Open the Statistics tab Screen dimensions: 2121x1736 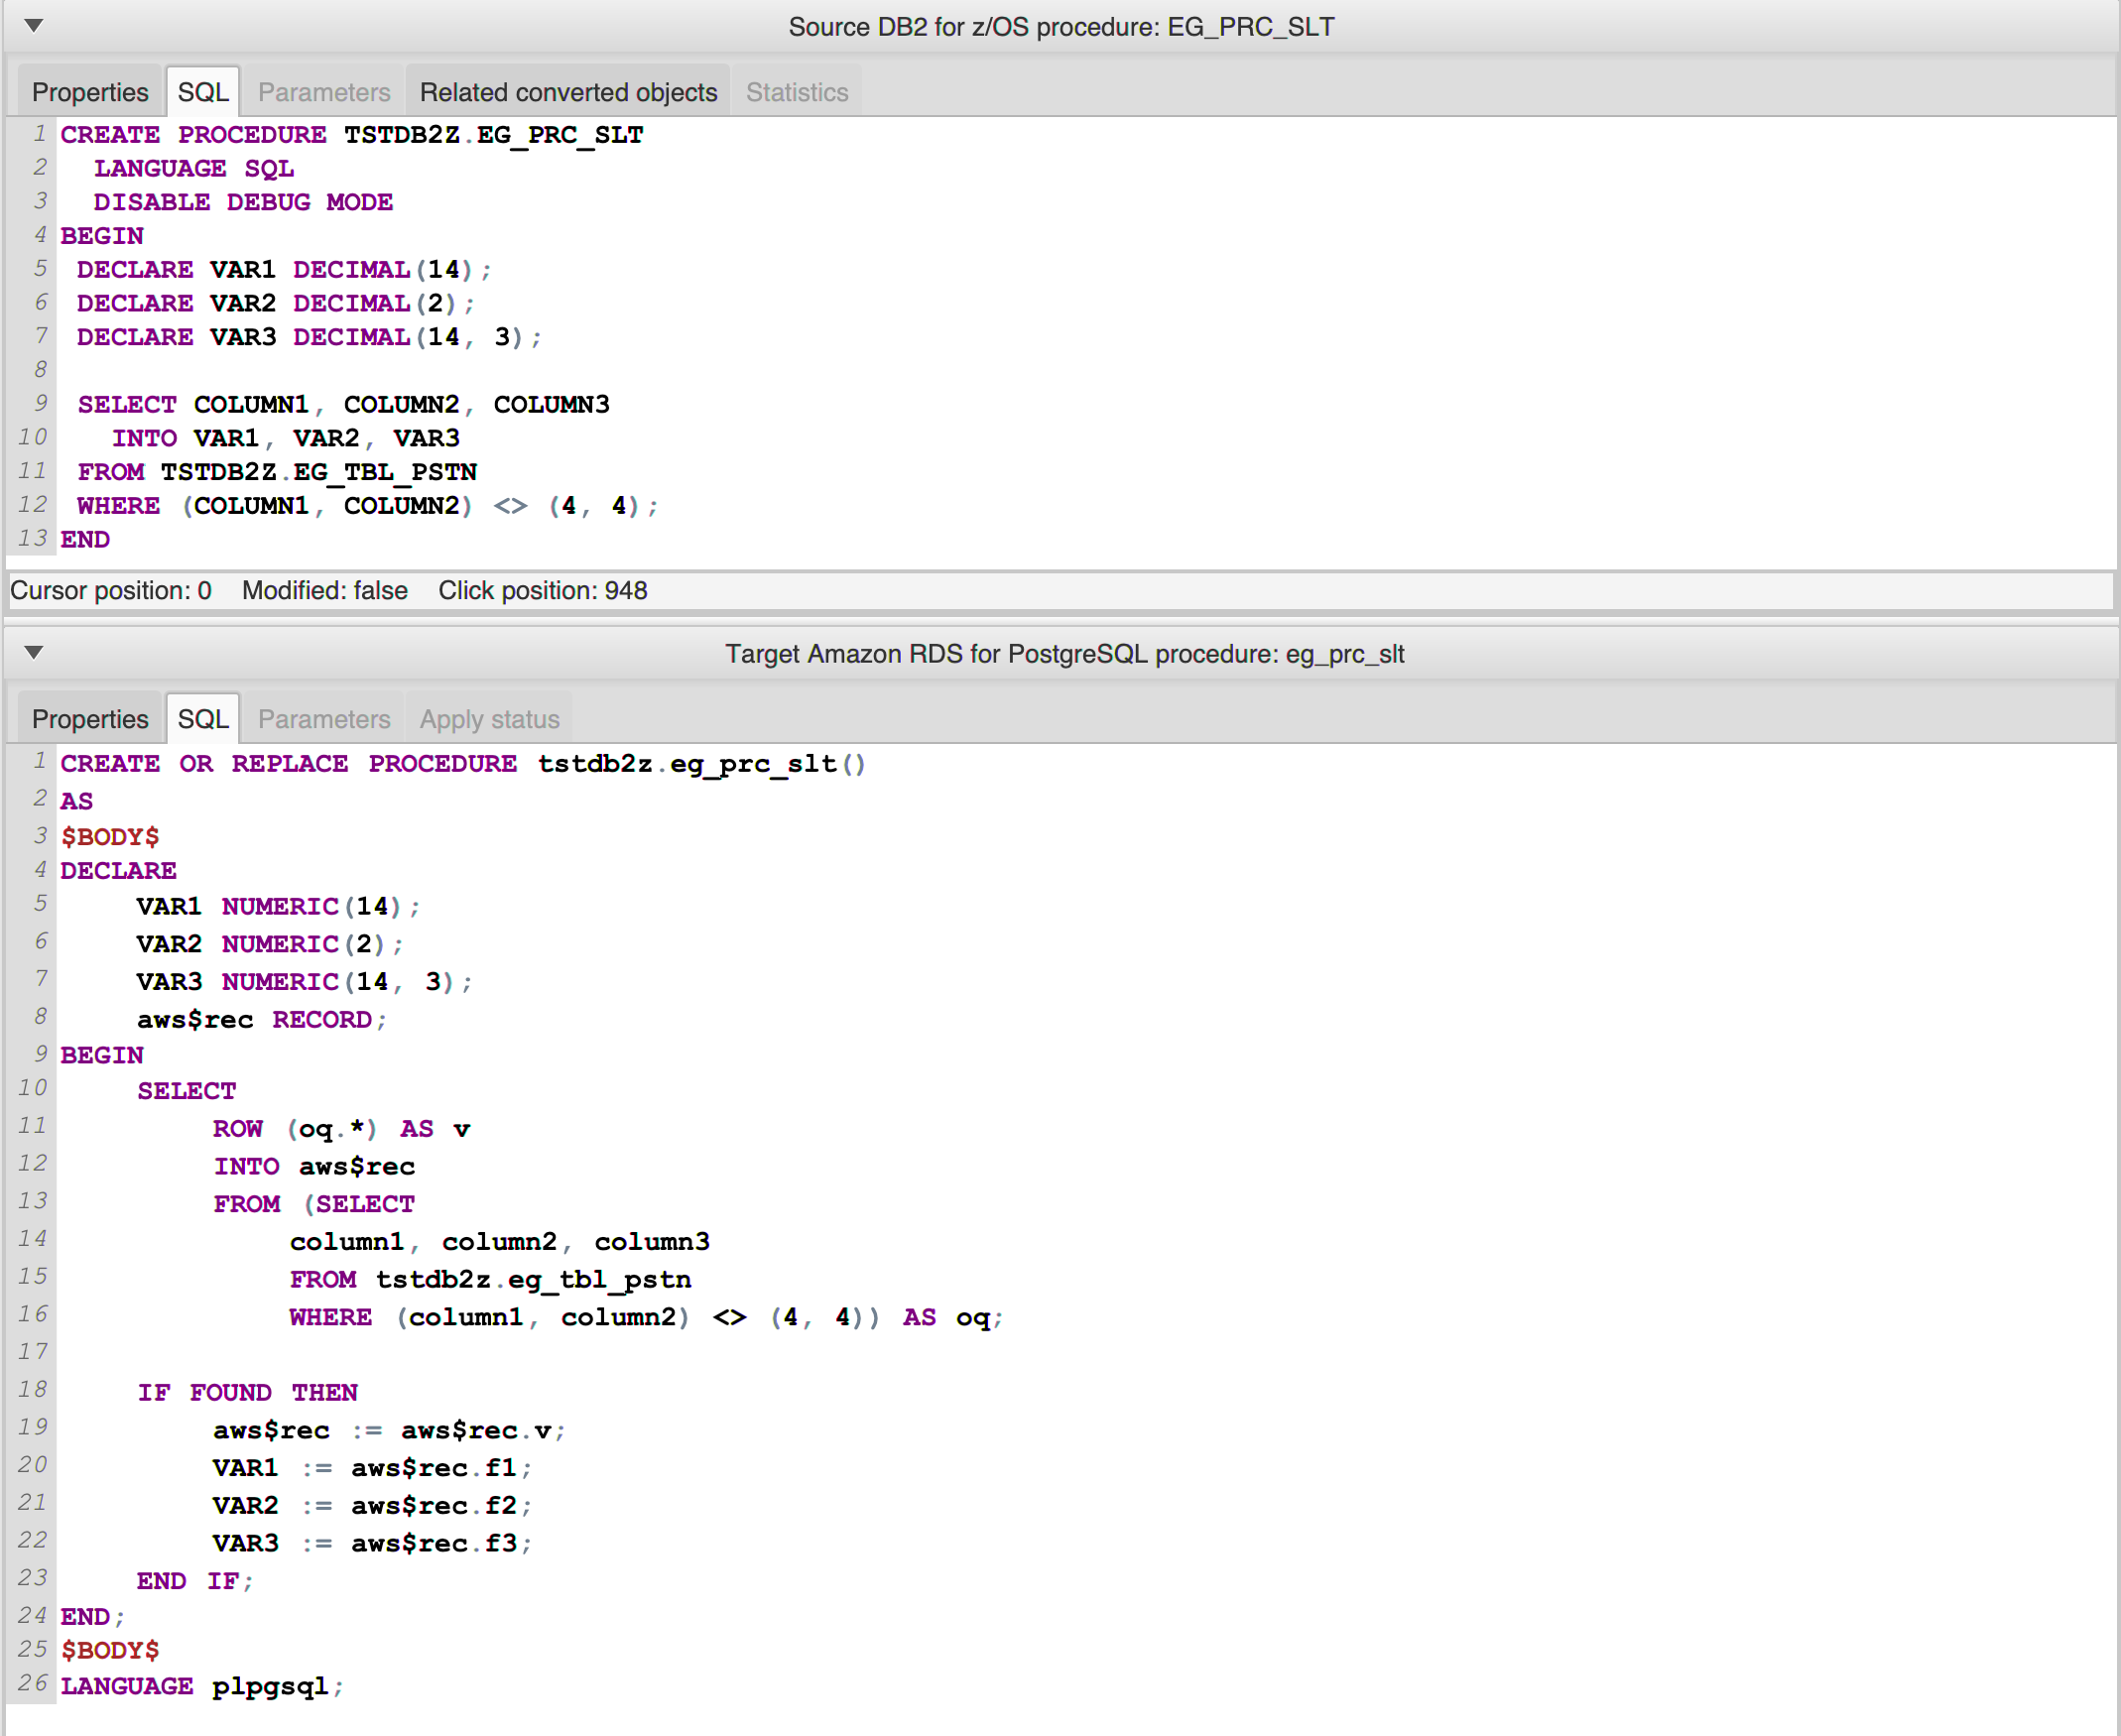[x=796, y=92]
